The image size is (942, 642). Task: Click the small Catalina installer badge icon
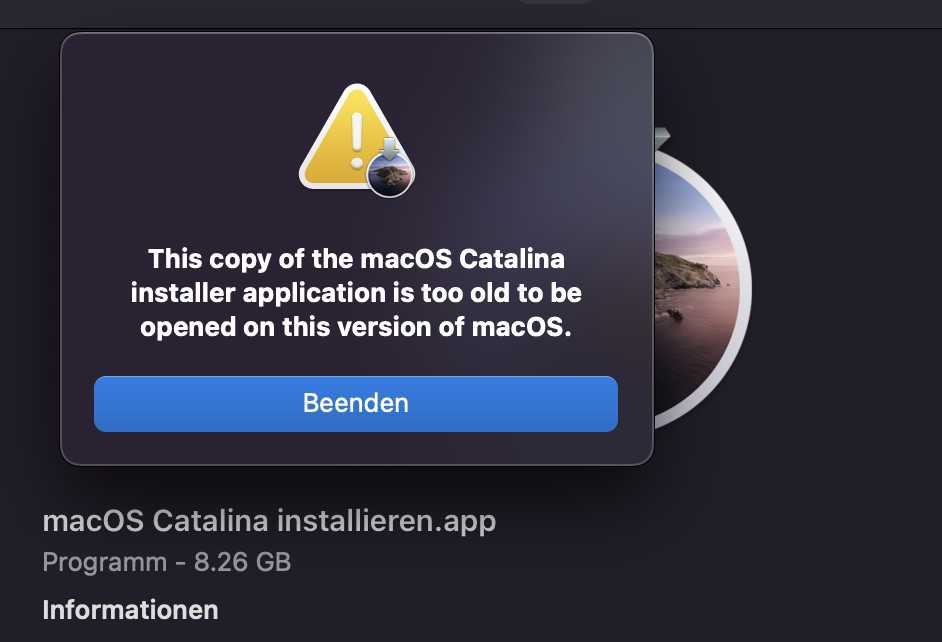pyautogui.click(x=391, y=175)
